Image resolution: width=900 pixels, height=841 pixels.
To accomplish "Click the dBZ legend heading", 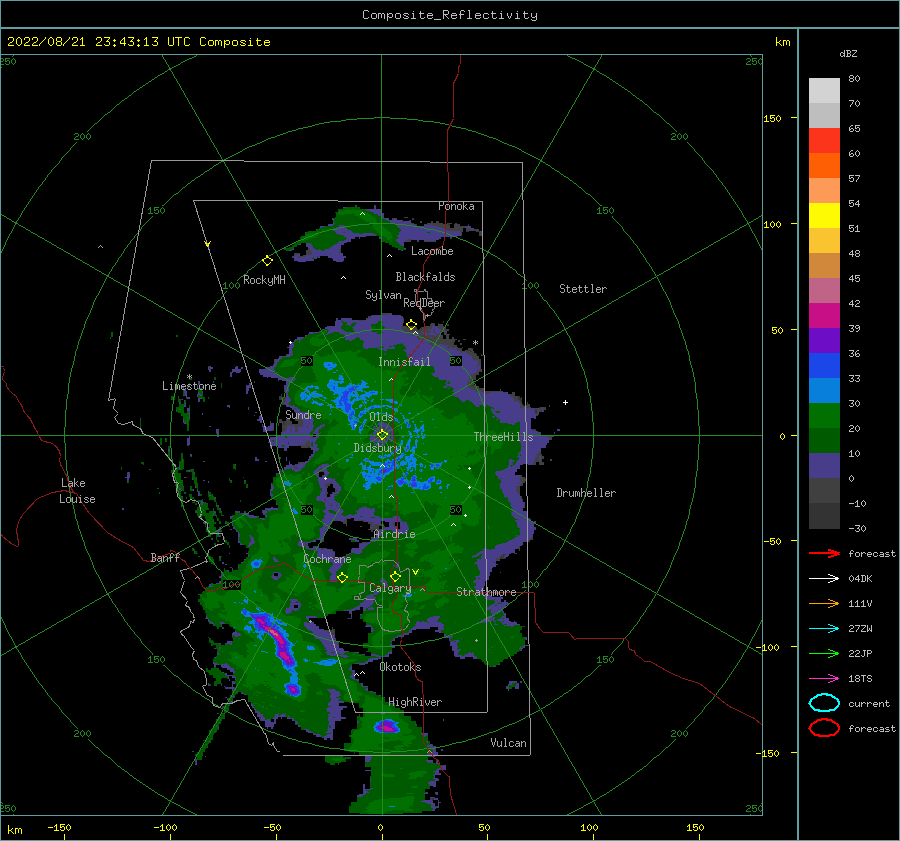I will [x=848, y=53].
